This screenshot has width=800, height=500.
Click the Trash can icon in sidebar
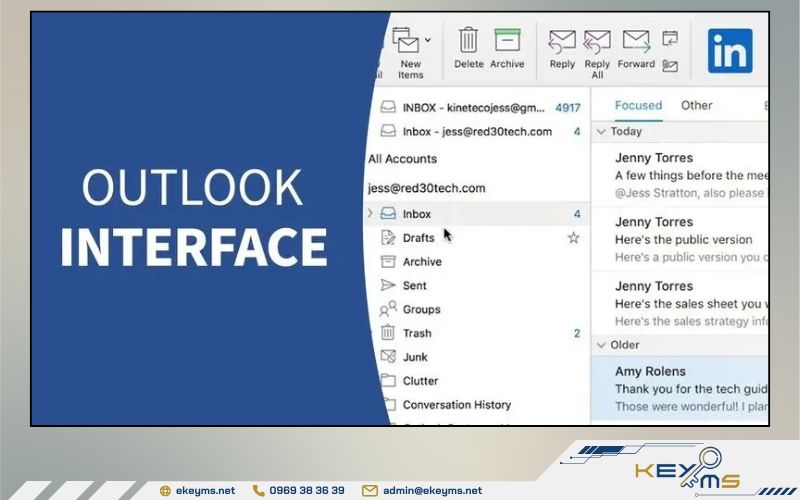(388, 333)
